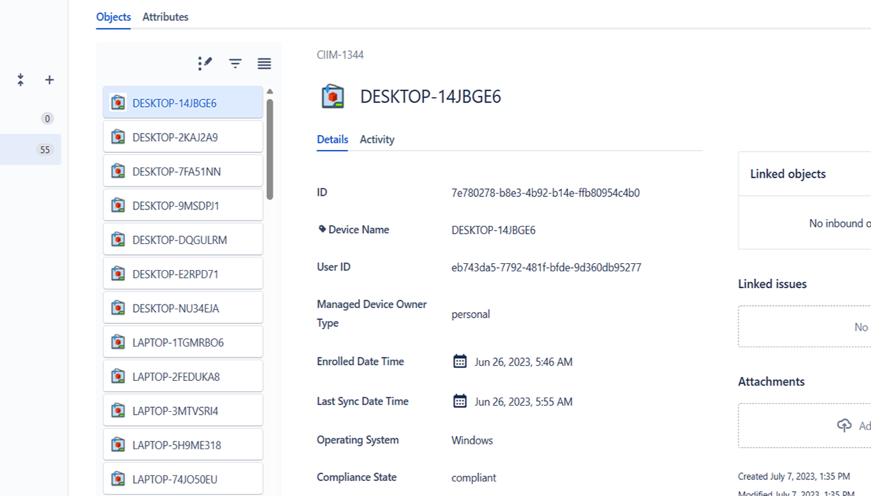The image size is (871, 496).
Task: Click the scroll up arrow of object list
Action: [x=269, y=91]
